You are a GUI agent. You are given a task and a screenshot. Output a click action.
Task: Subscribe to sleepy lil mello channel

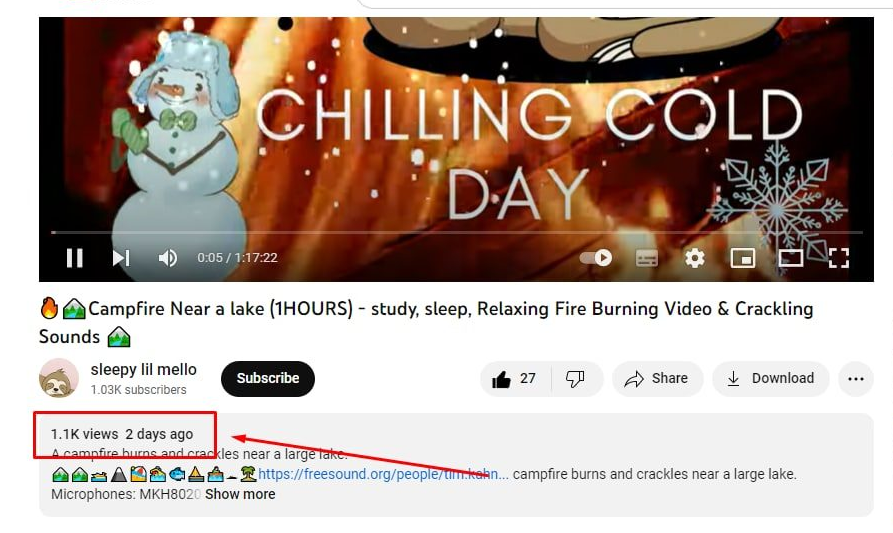268,379
